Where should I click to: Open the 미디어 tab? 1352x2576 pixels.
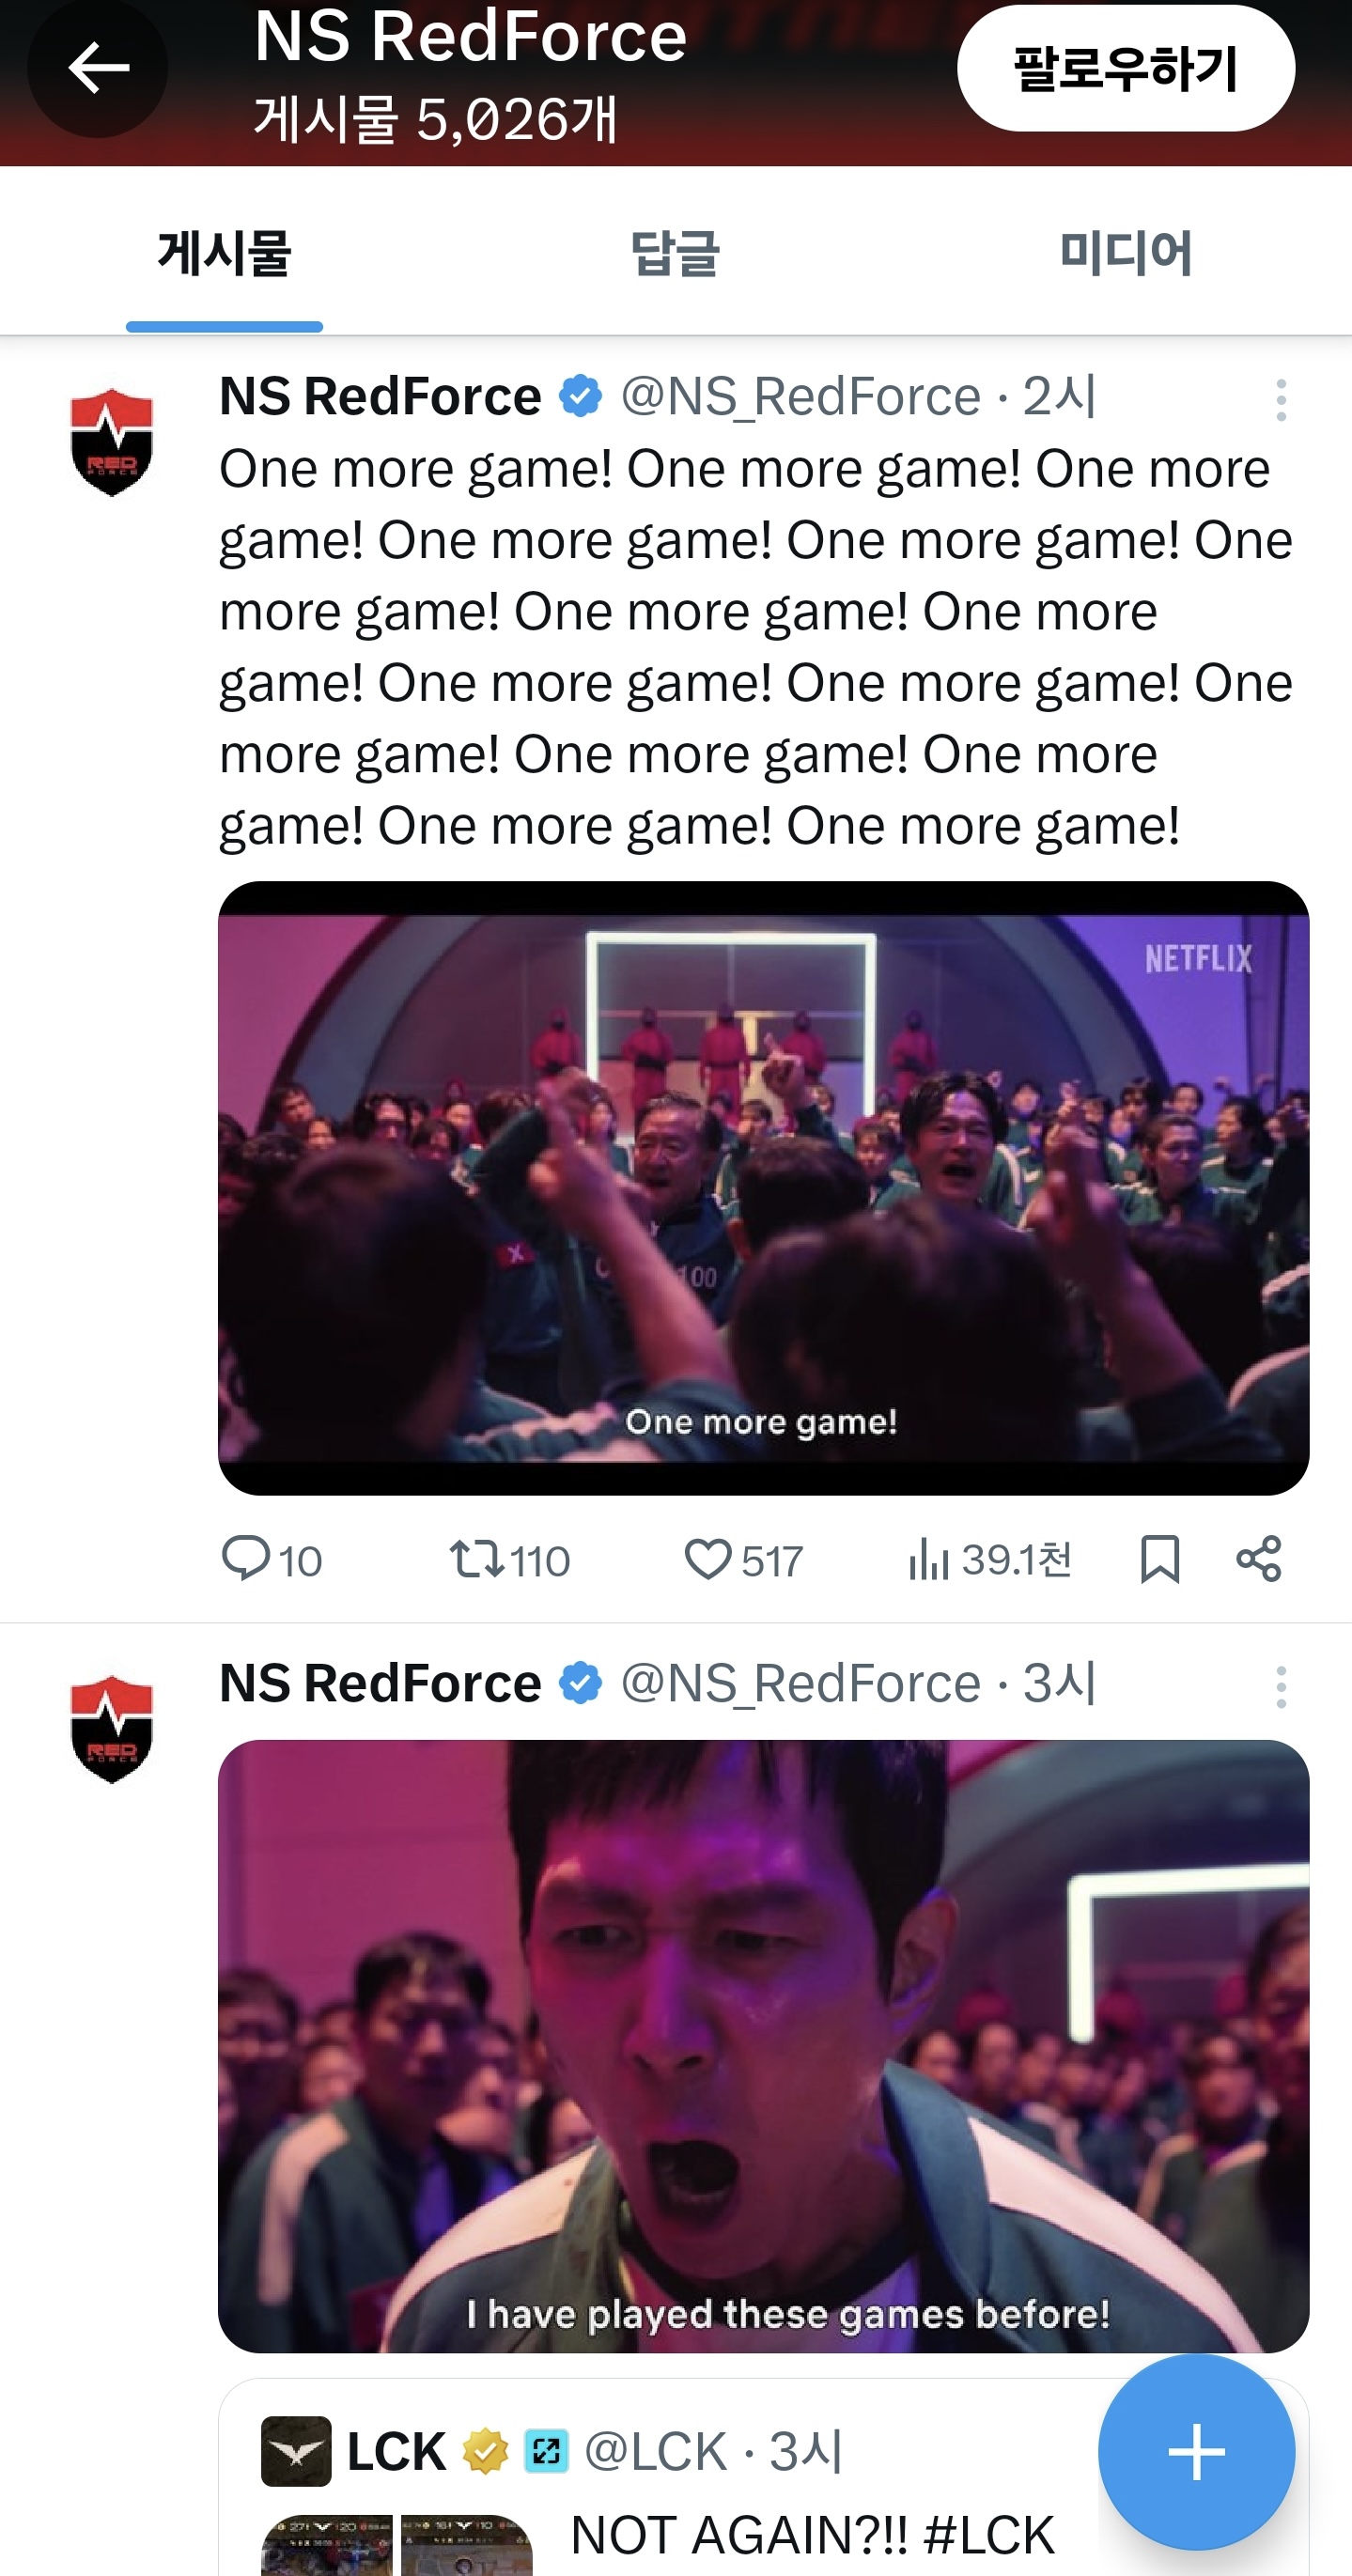tap(1125, 253)
